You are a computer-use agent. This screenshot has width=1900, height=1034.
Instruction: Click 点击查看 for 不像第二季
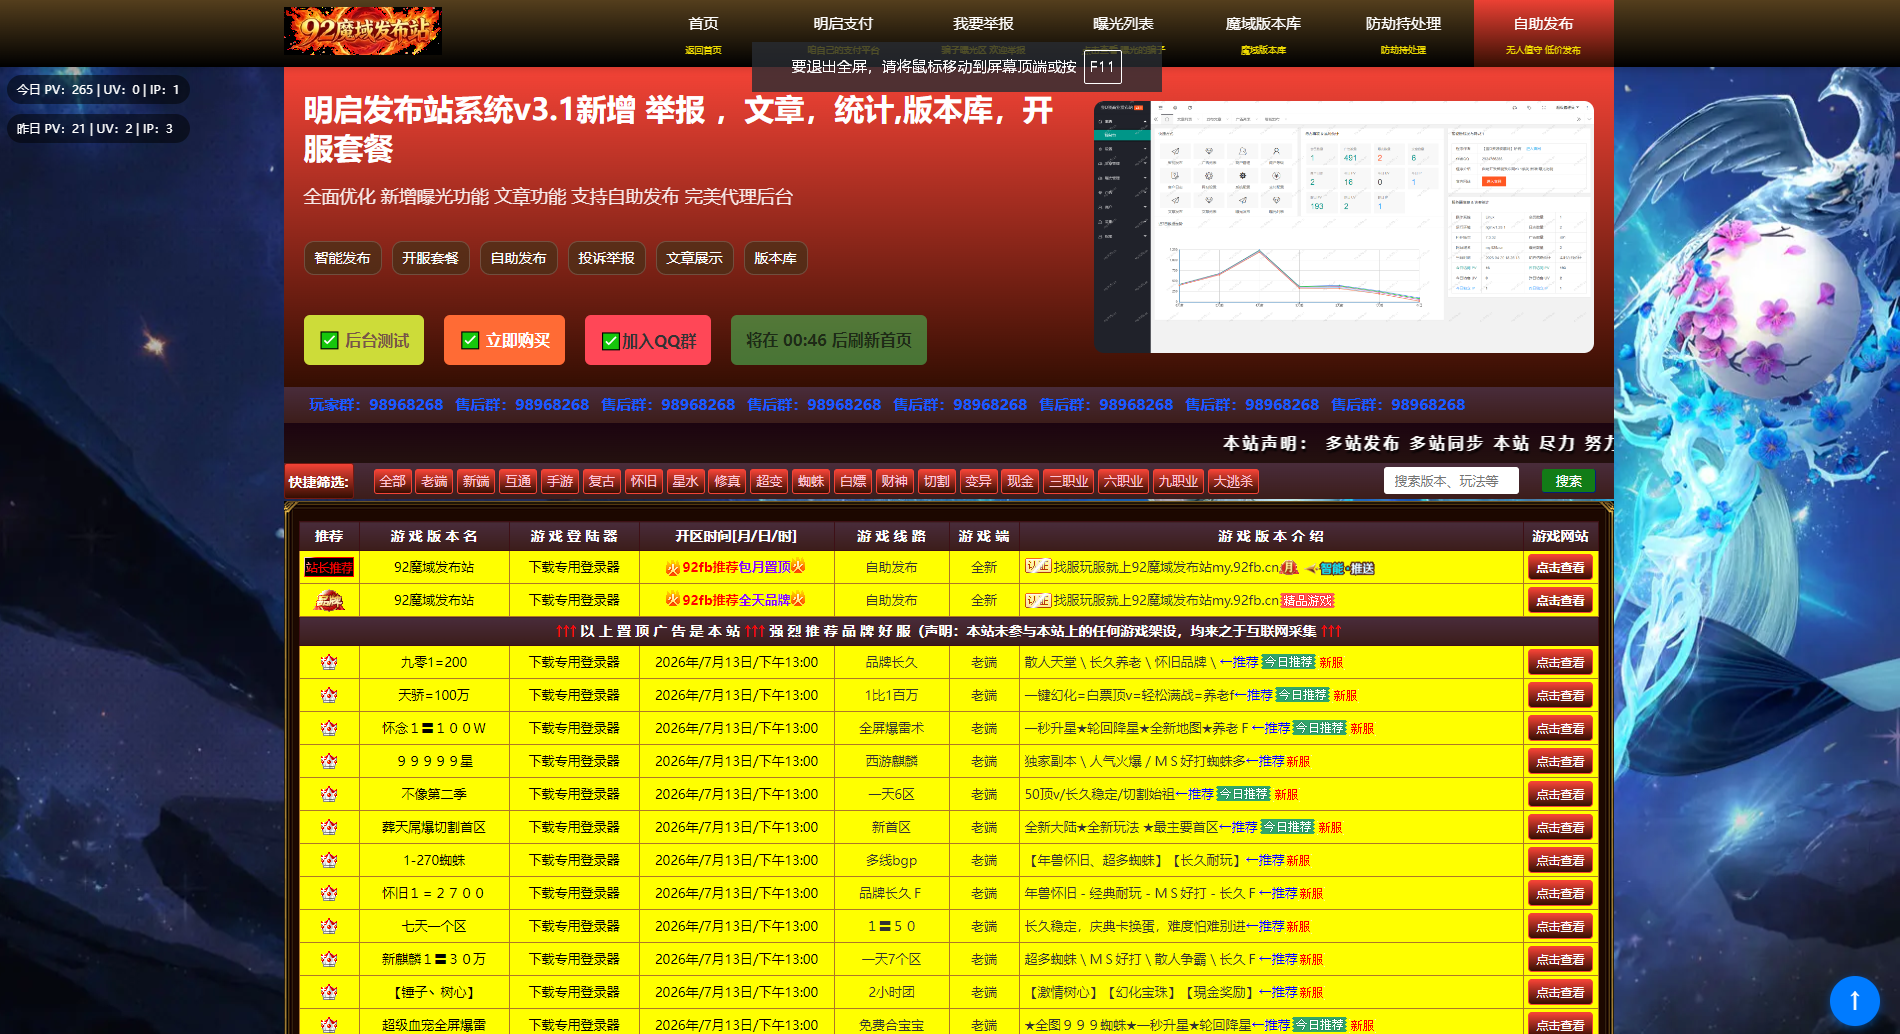pyautogui.click(x=1560, y=794)
